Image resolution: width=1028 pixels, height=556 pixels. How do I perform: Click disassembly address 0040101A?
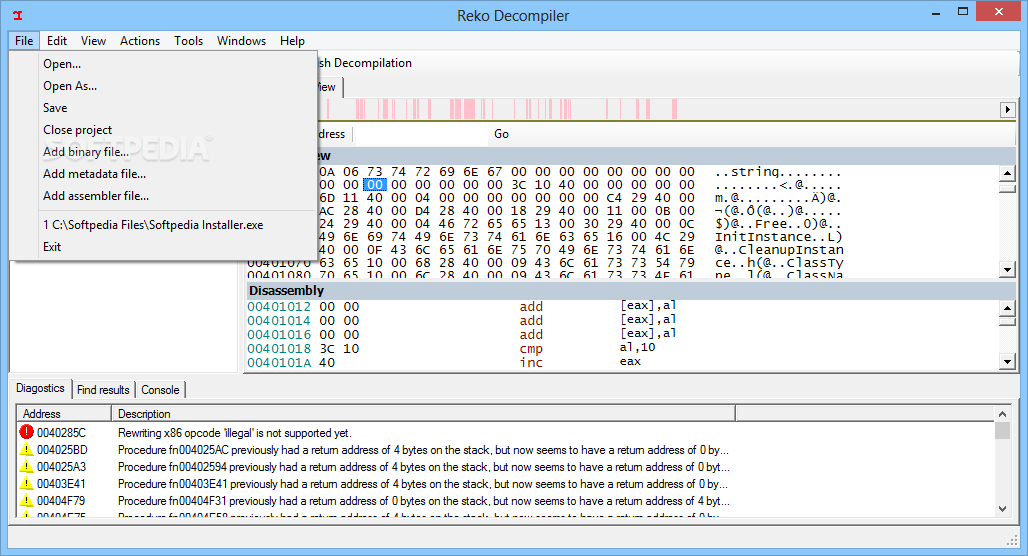[279, 363]
